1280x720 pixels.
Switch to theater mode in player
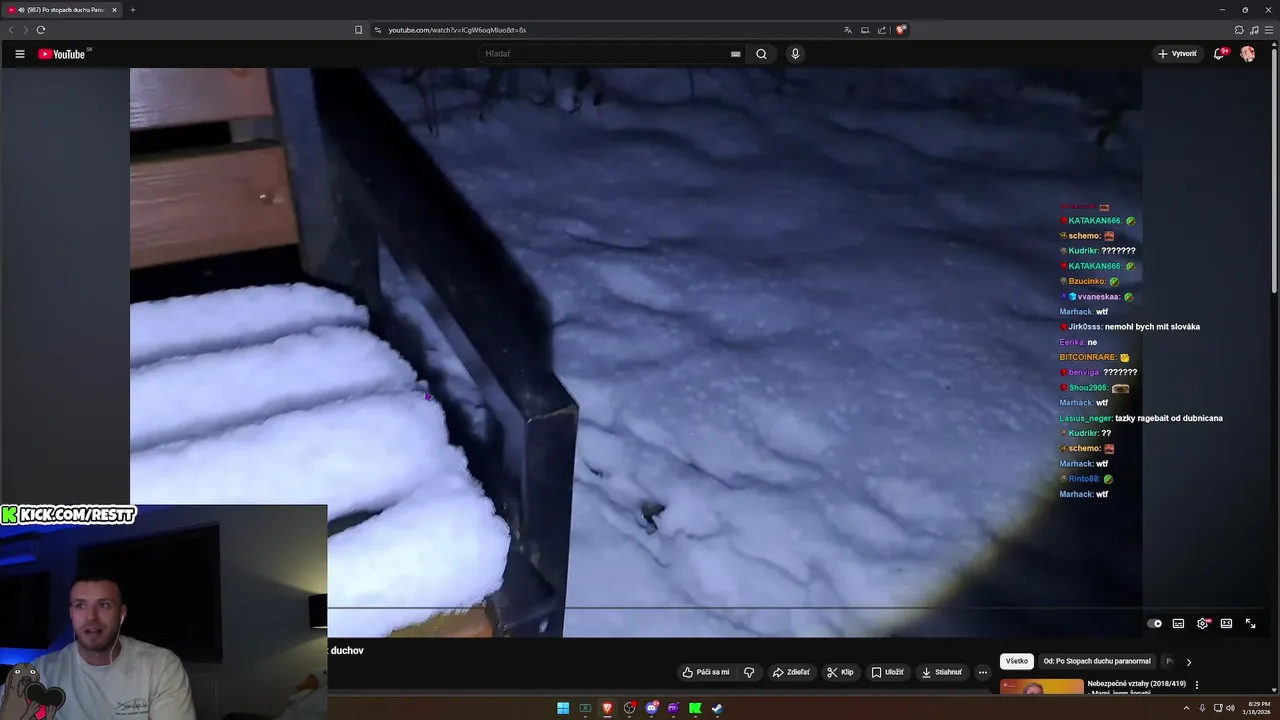pos(1226,623)
